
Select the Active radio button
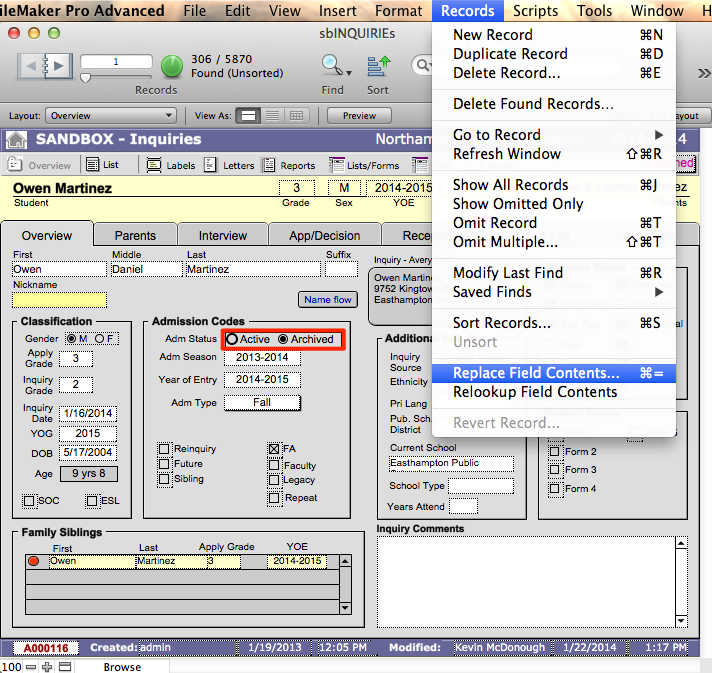[232, 339]
